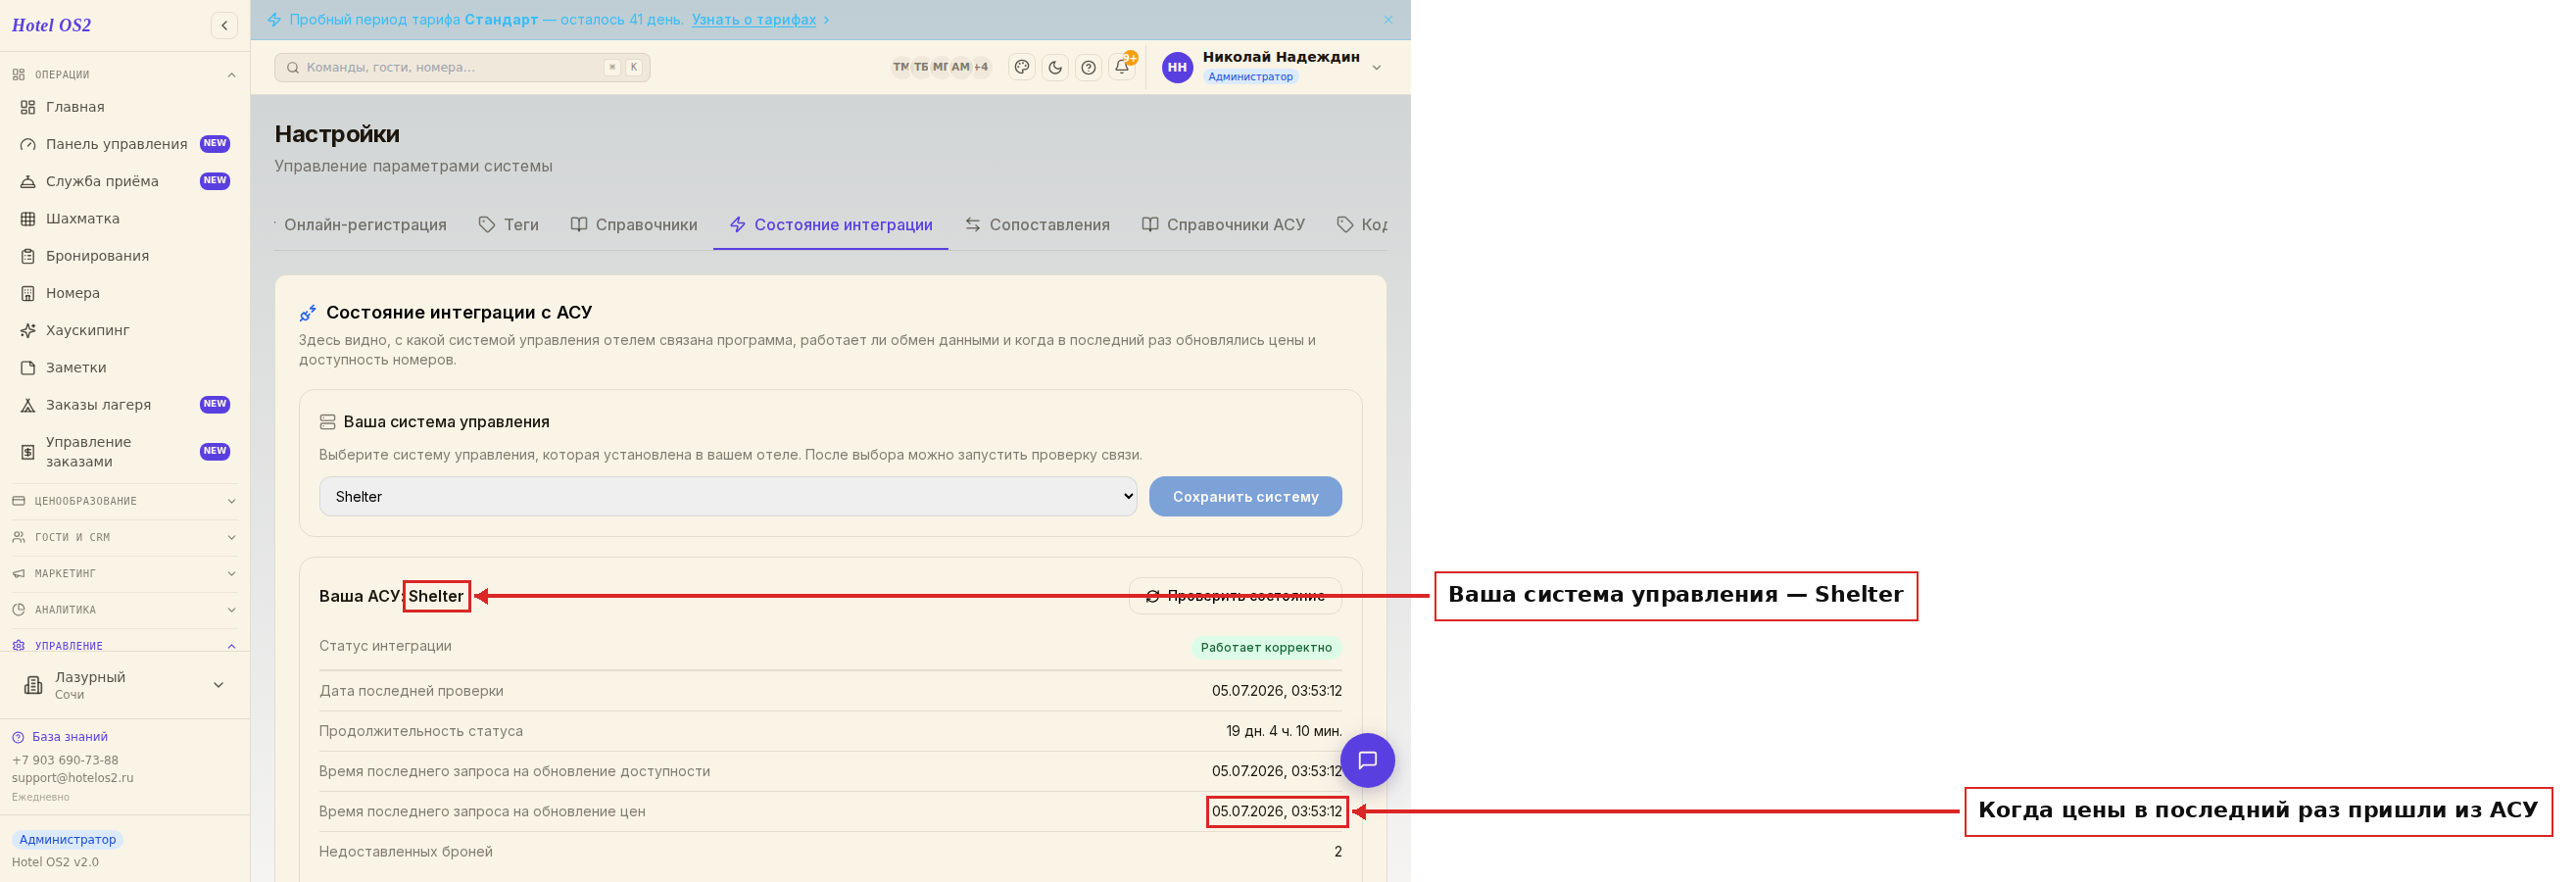Close the trial period banner
Viewport: 2576px width, 882px height.
click(1388, 20)
